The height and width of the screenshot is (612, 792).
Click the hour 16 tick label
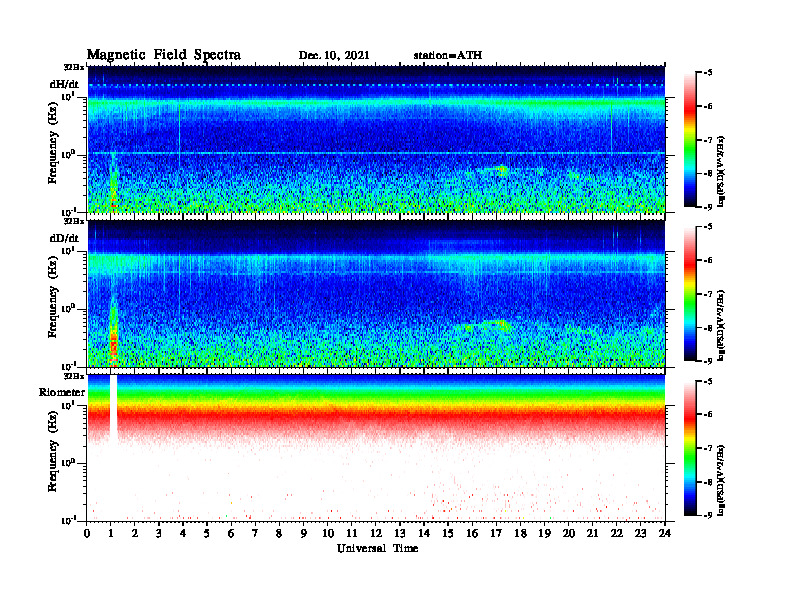click(x=472, y=533)
